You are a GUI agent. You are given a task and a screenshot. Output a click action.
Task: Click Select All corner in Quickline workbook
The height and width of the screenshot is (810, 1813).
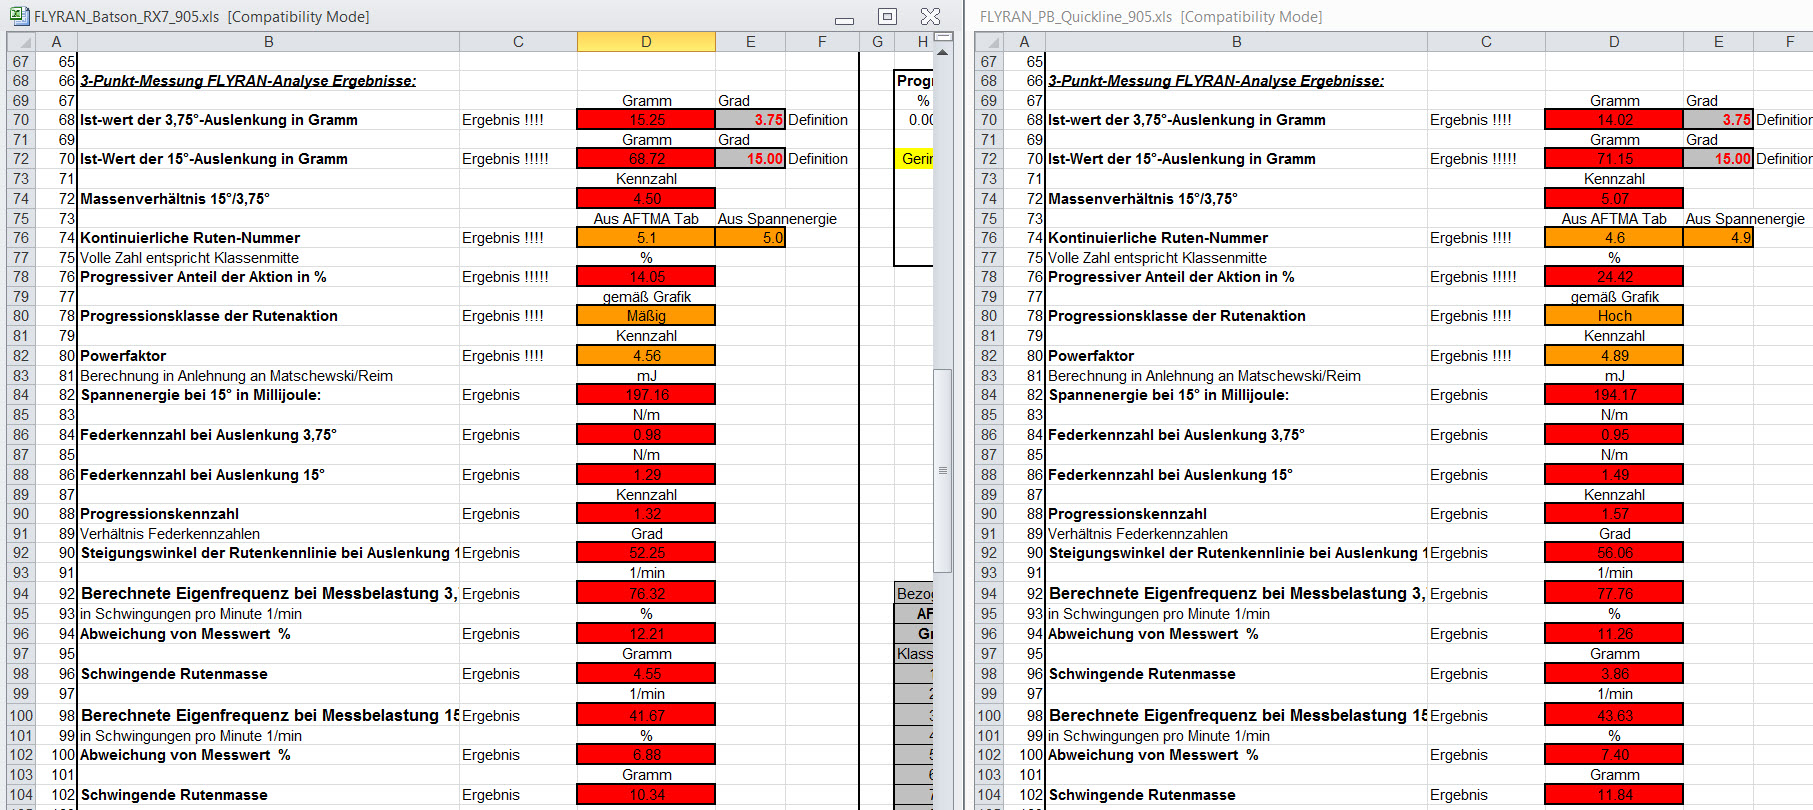pyautogui.click(x=989, y=42)
